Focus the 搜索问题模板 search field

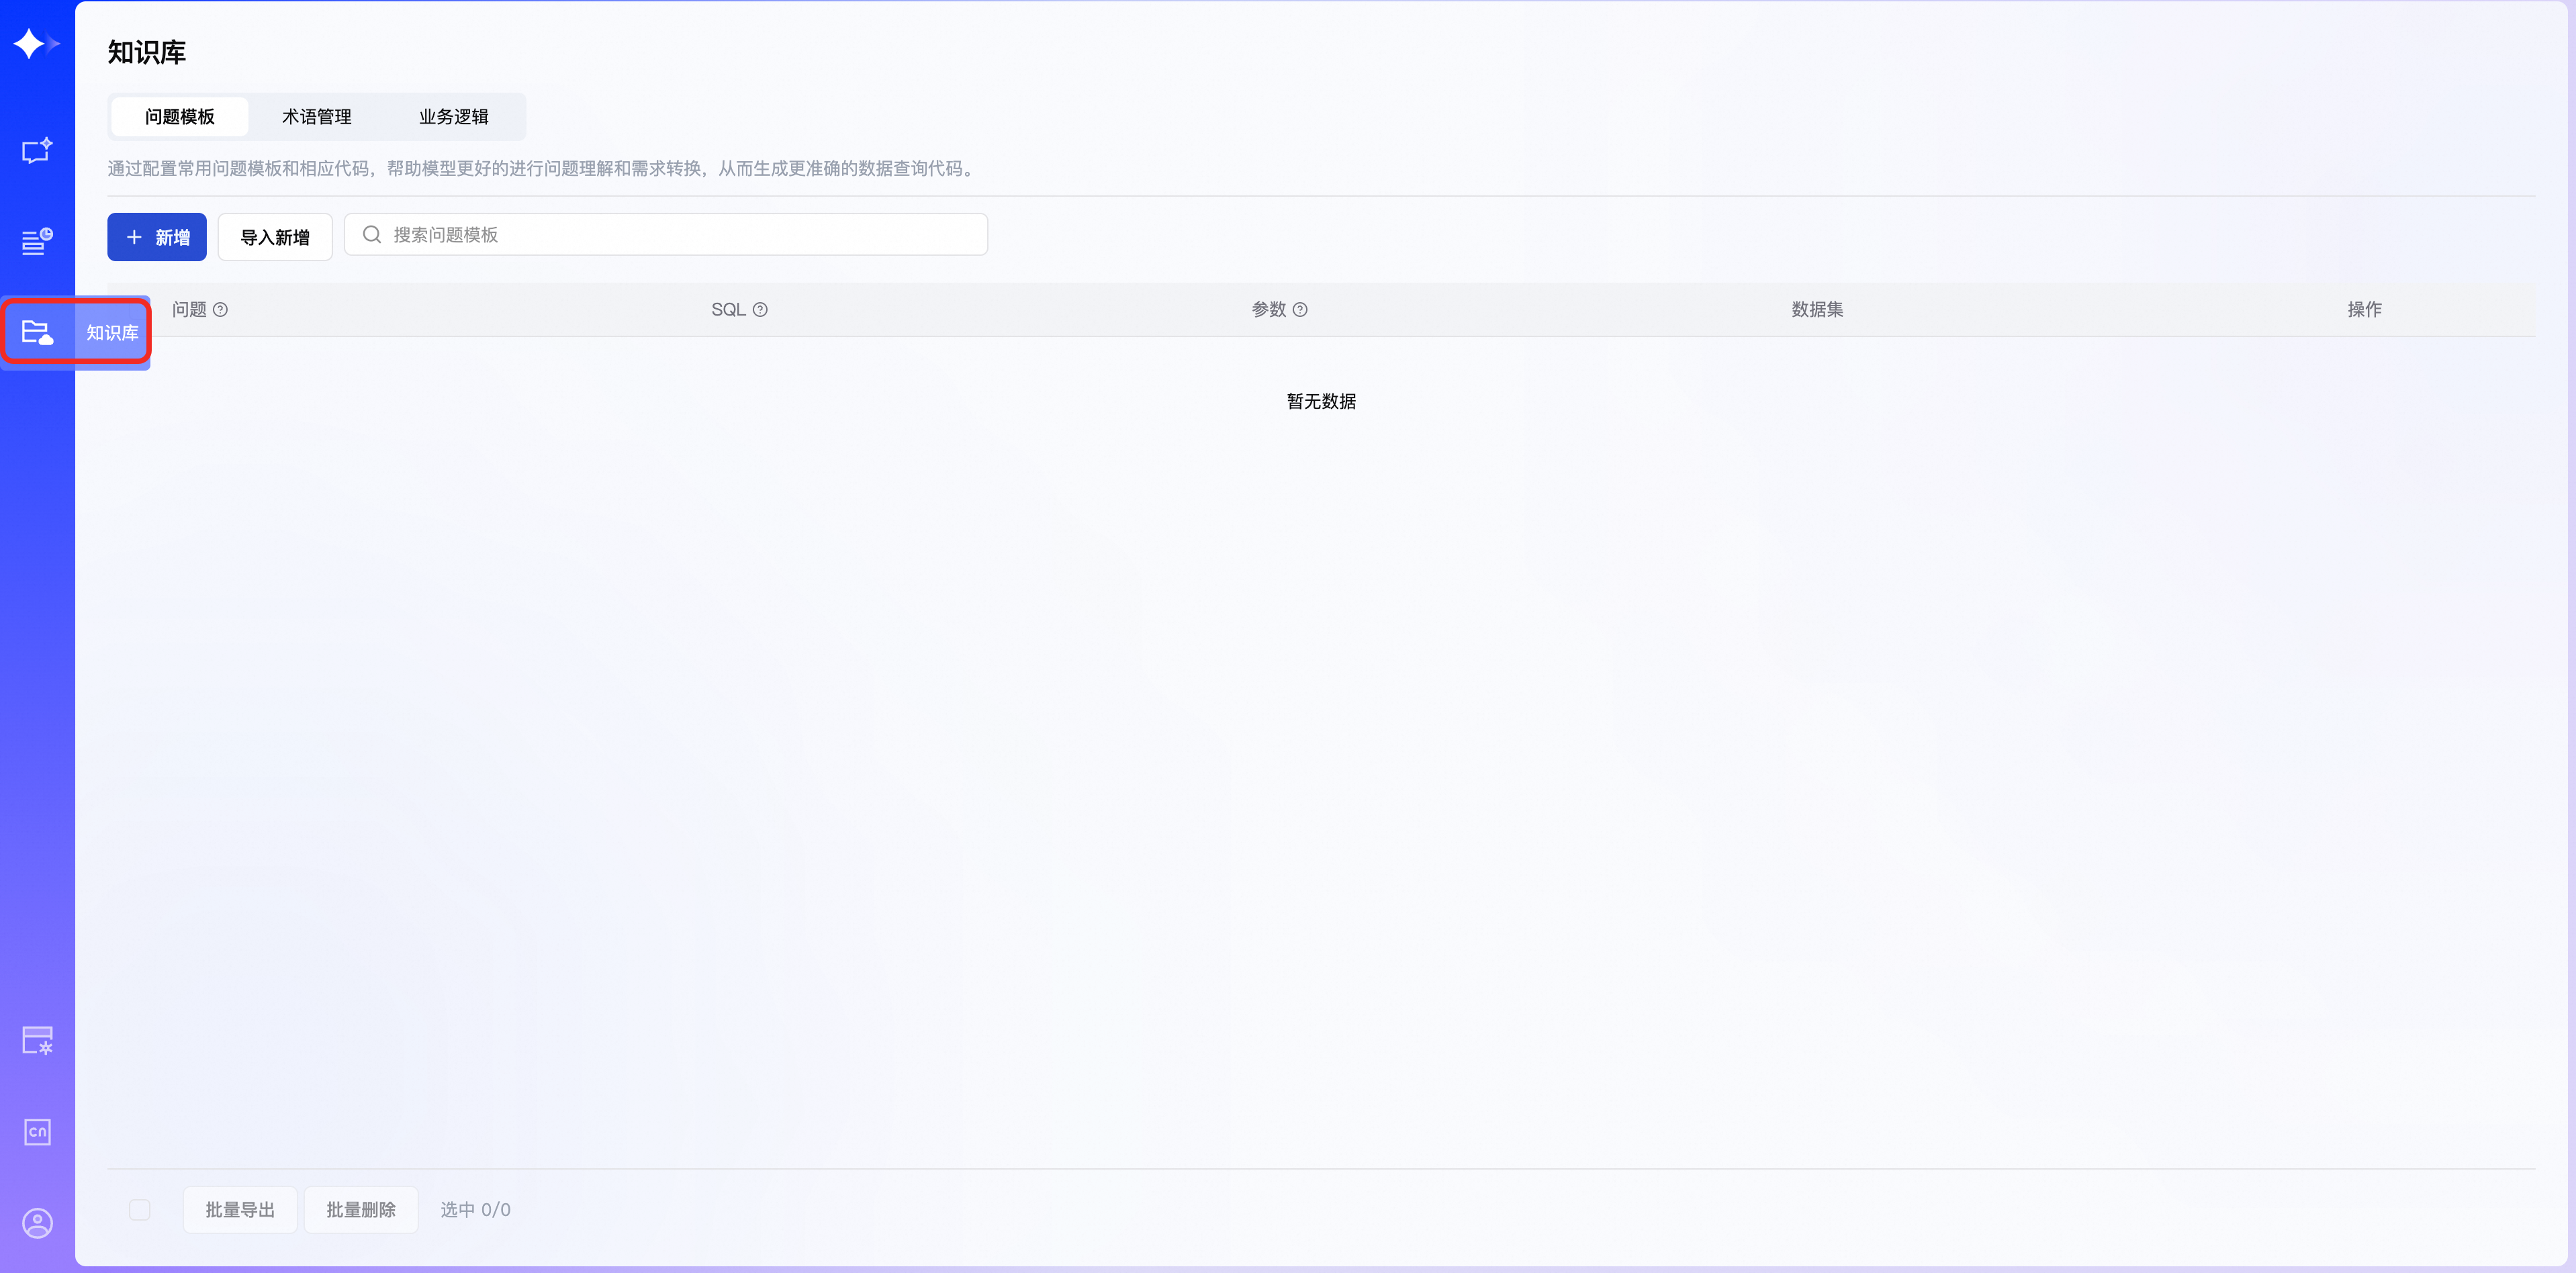[x=666, y=234]
